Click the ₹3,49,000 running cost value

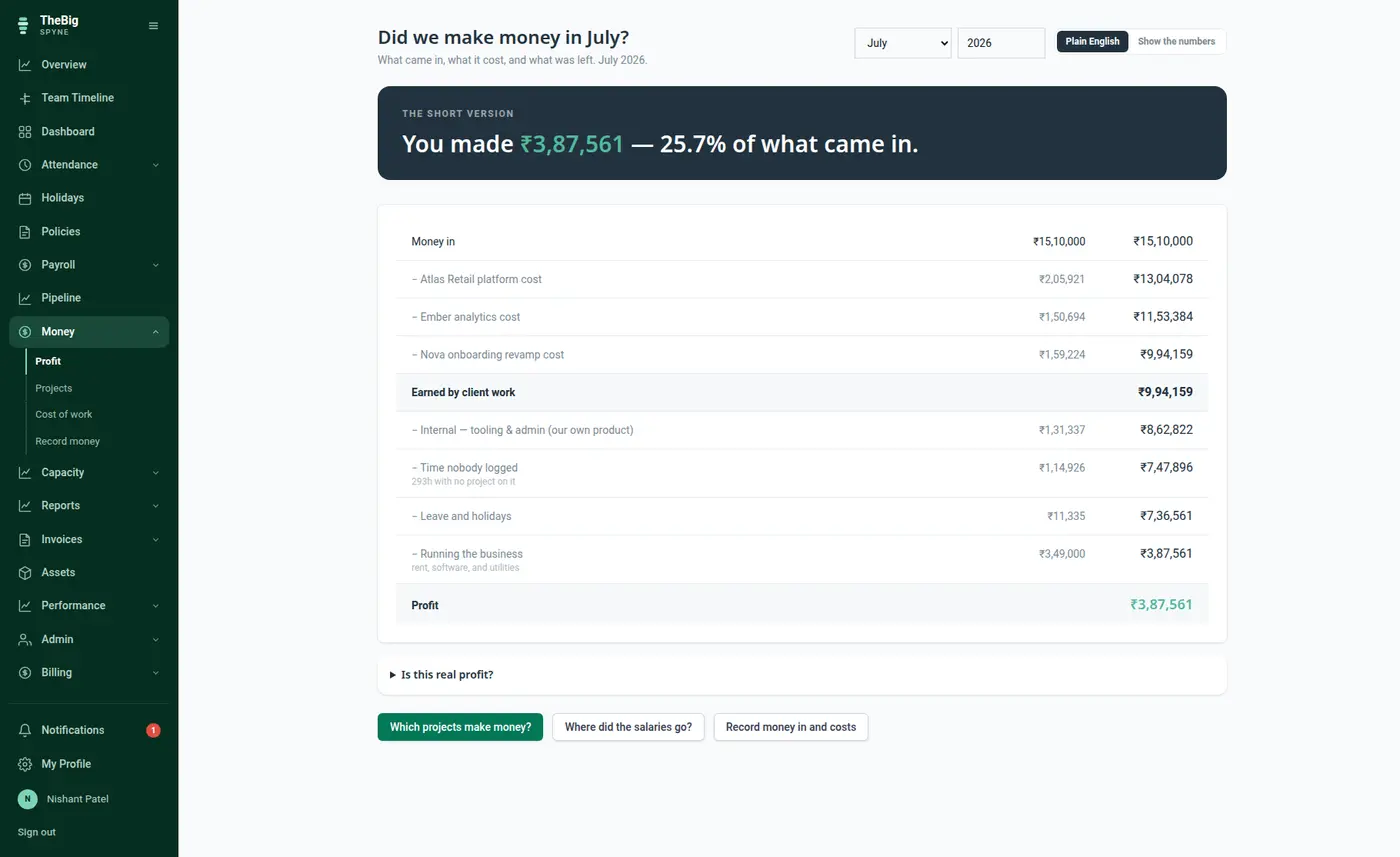[1062, 554]
